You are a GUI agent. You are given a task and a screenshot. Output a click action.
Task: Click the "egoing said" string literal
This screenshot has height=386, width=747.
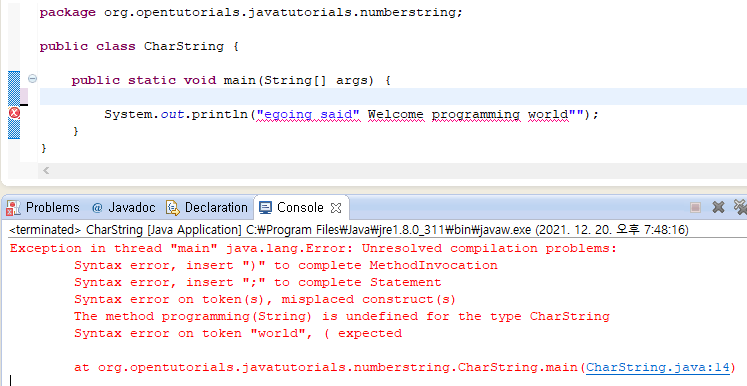pyautogui.click(x=308, y=114)
